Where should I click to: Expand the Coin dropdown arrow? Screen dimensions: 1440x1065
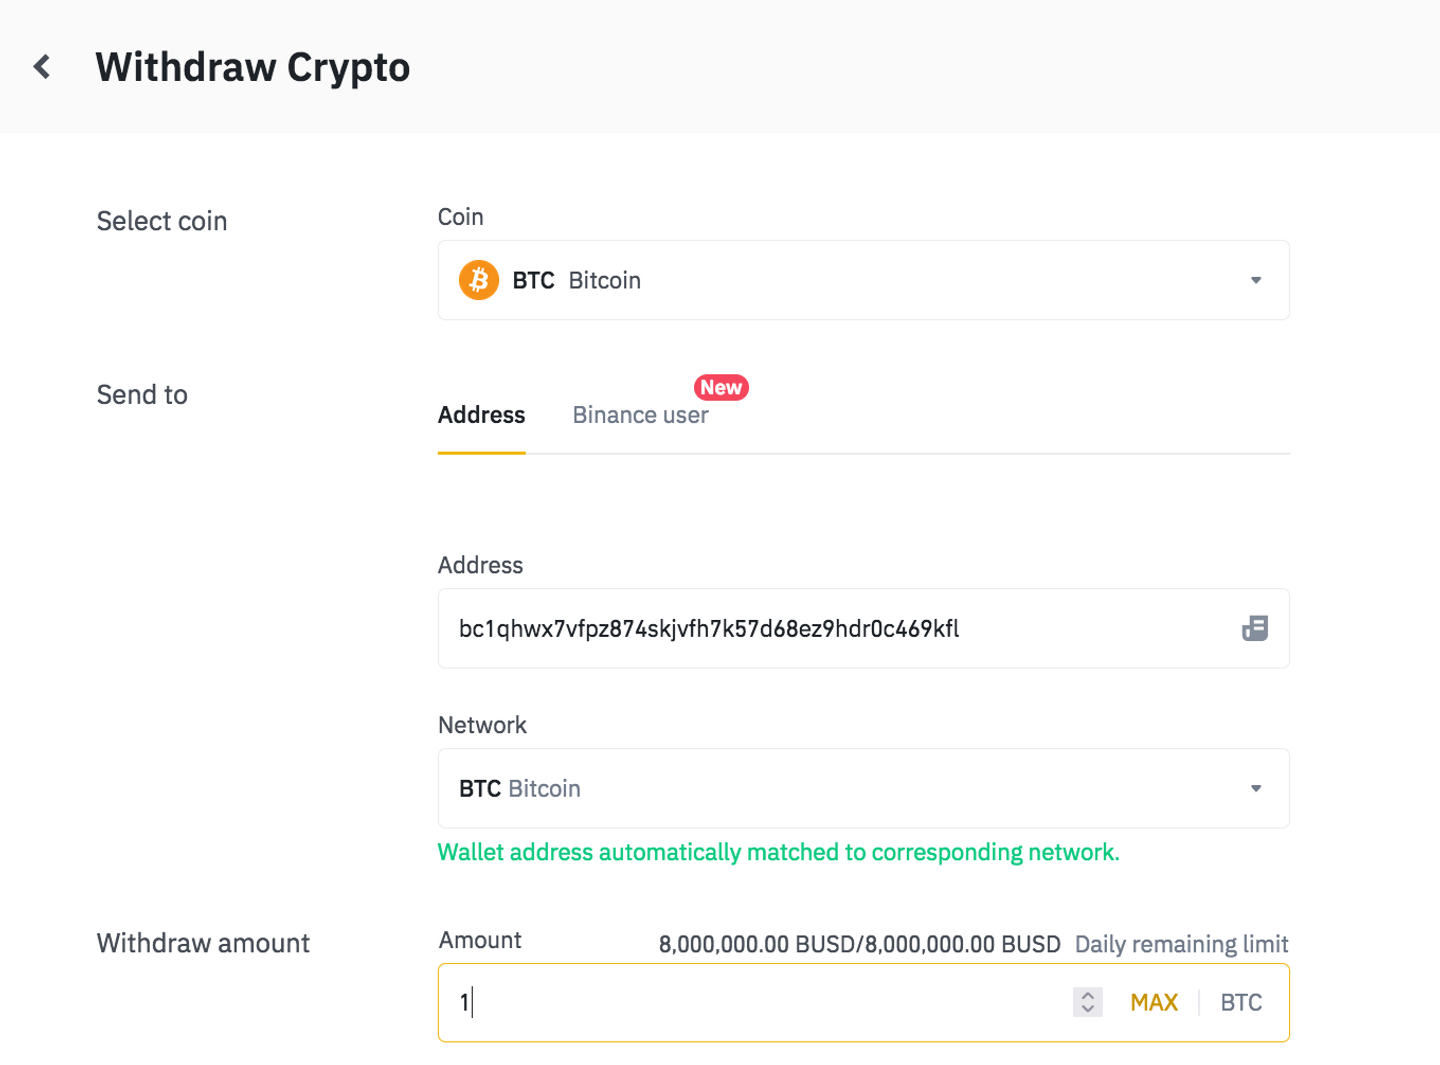coord(1256,280)
